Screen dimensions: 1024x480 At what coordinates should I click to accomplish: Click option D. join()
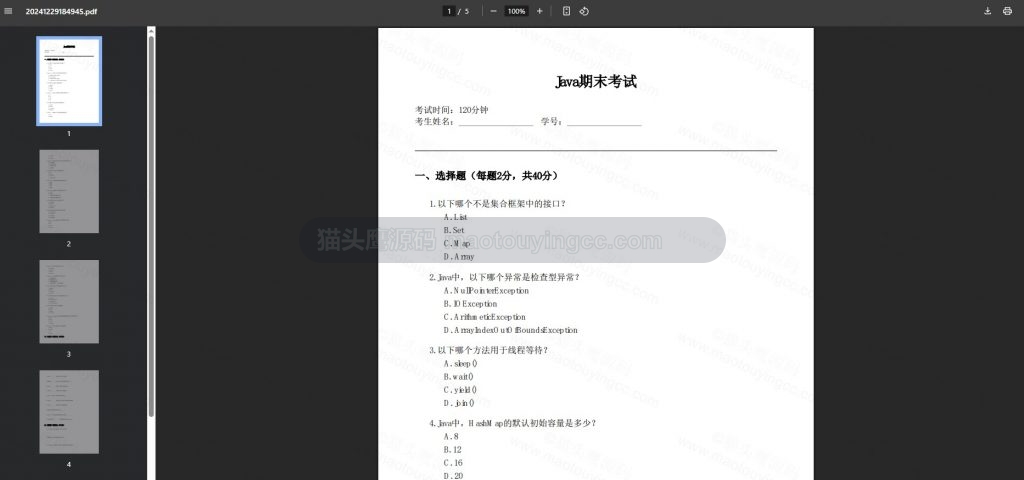(459, 403)
